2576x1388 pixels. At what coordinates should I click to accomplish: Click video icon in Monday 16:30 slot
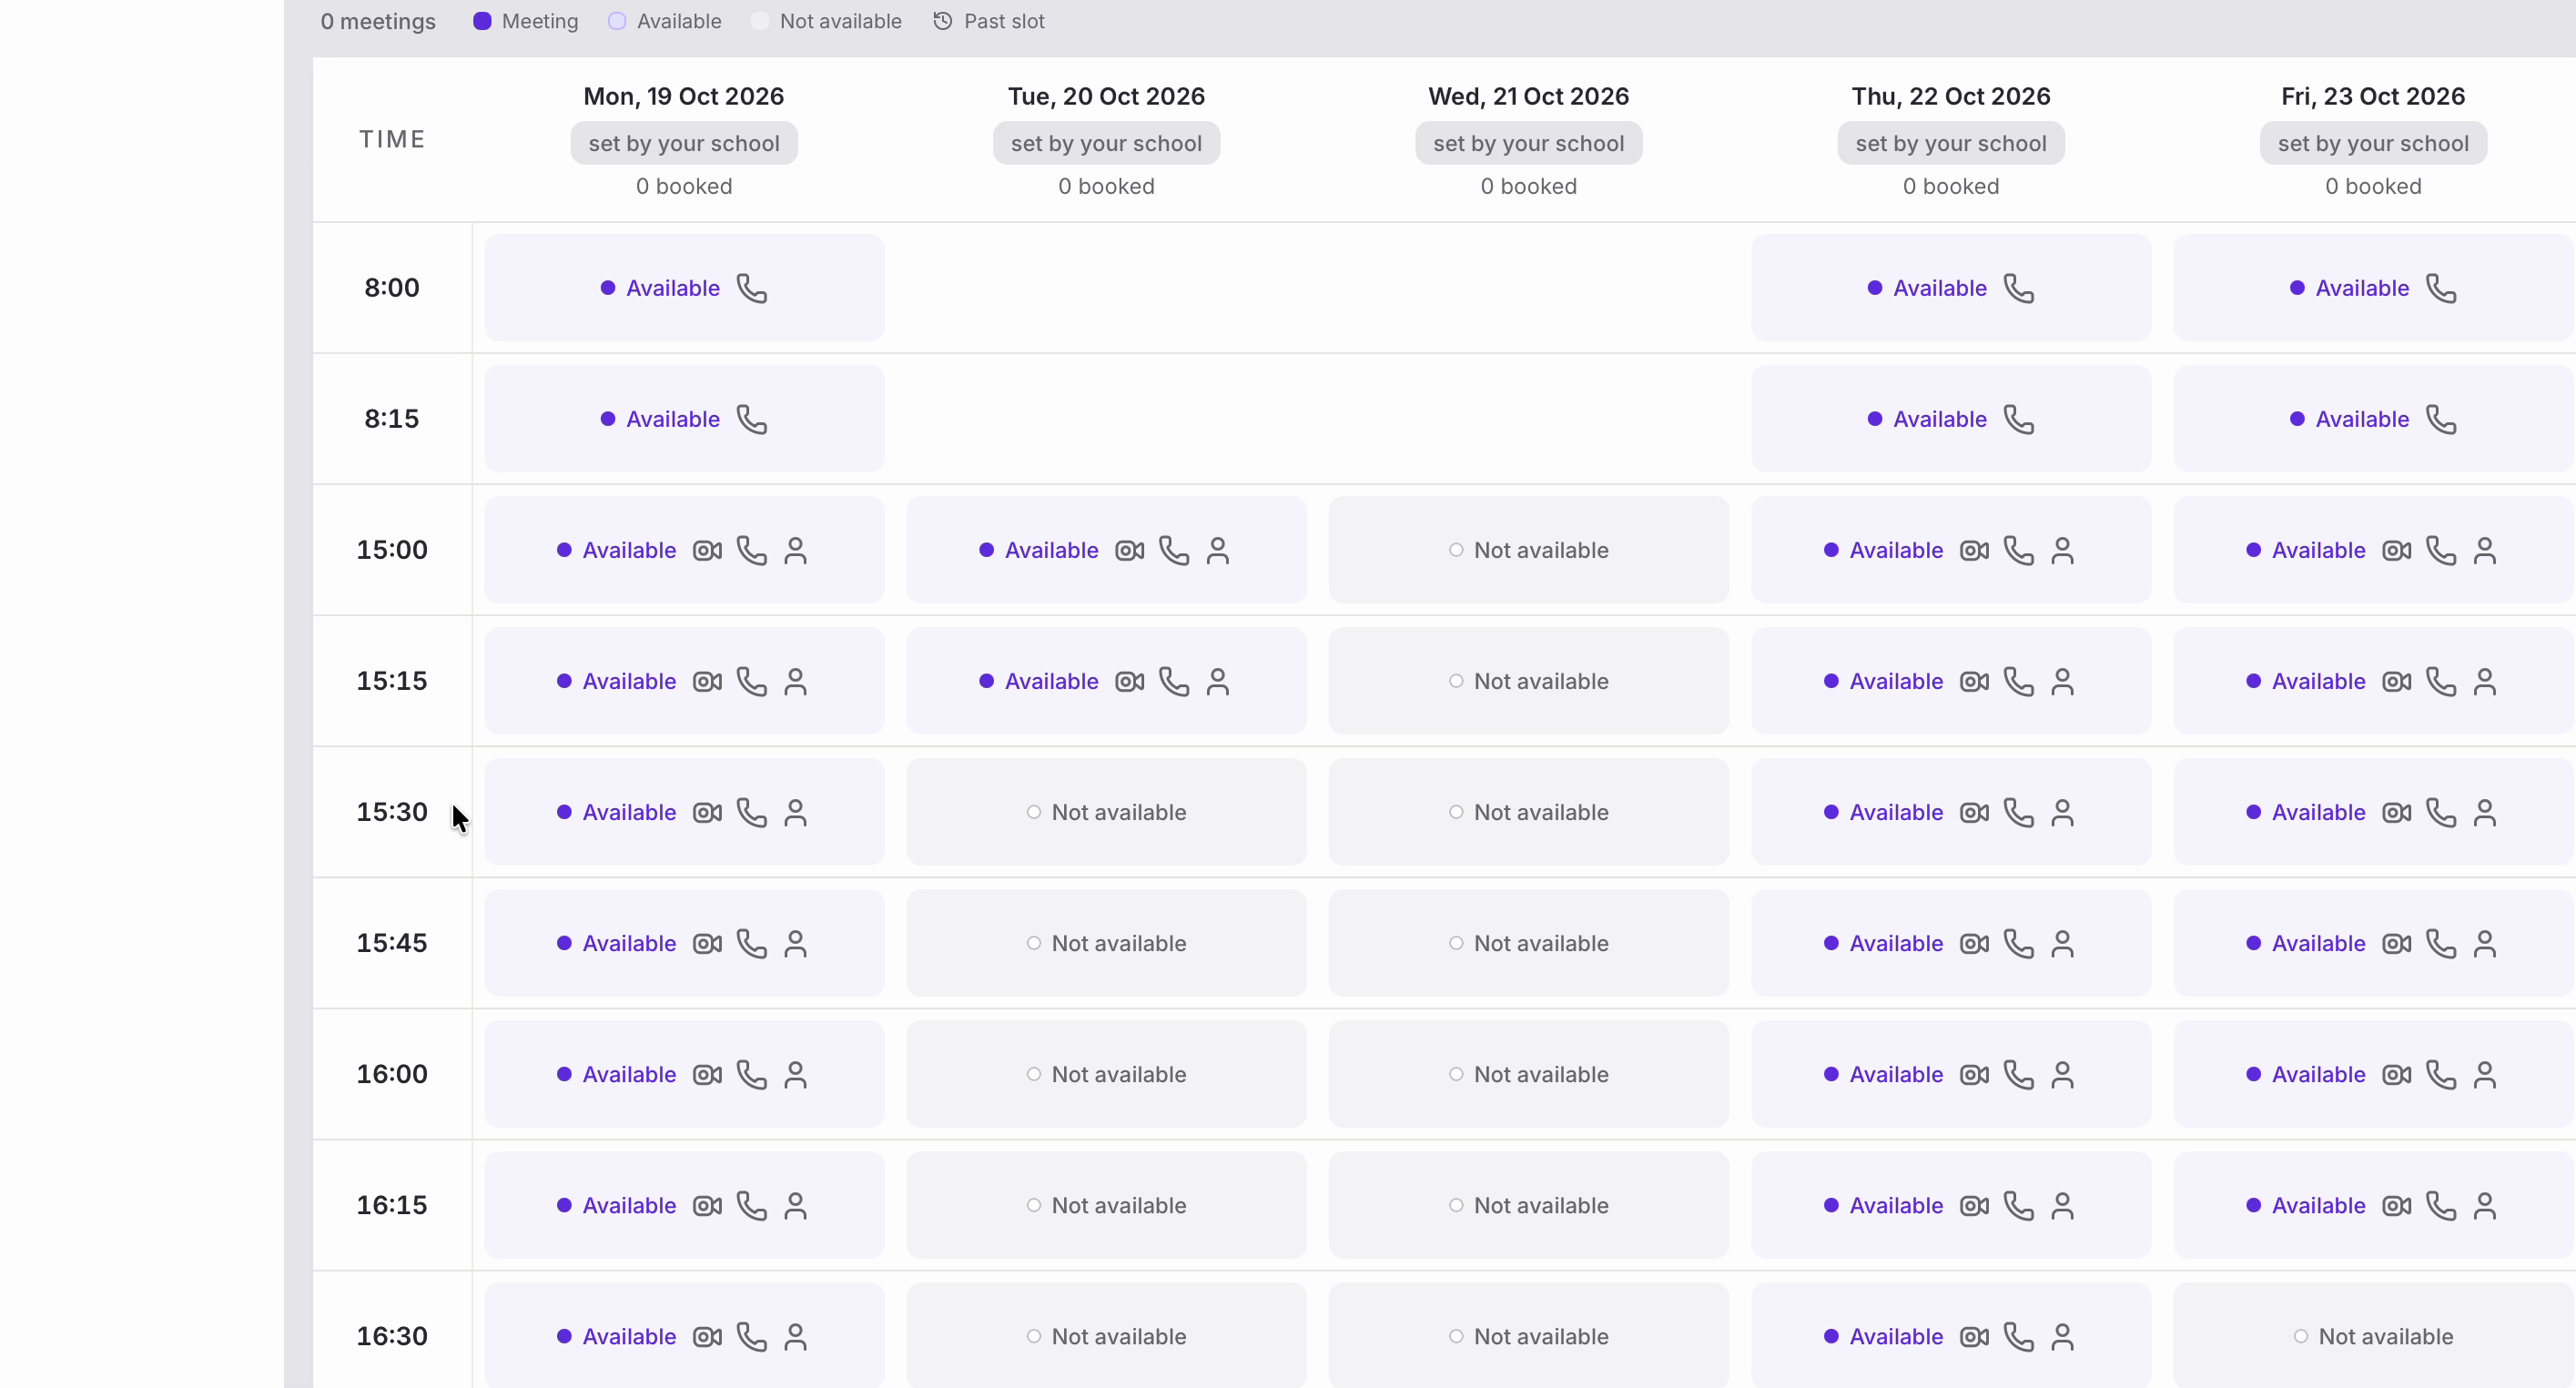click(707, 1336)
